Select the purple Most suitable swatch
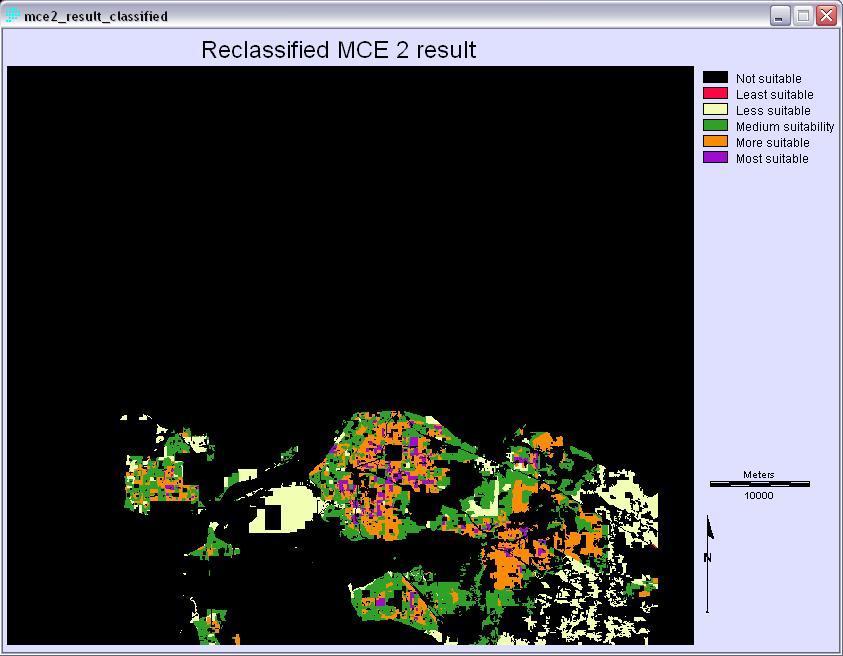843x656 pixels. pos(715,158)
